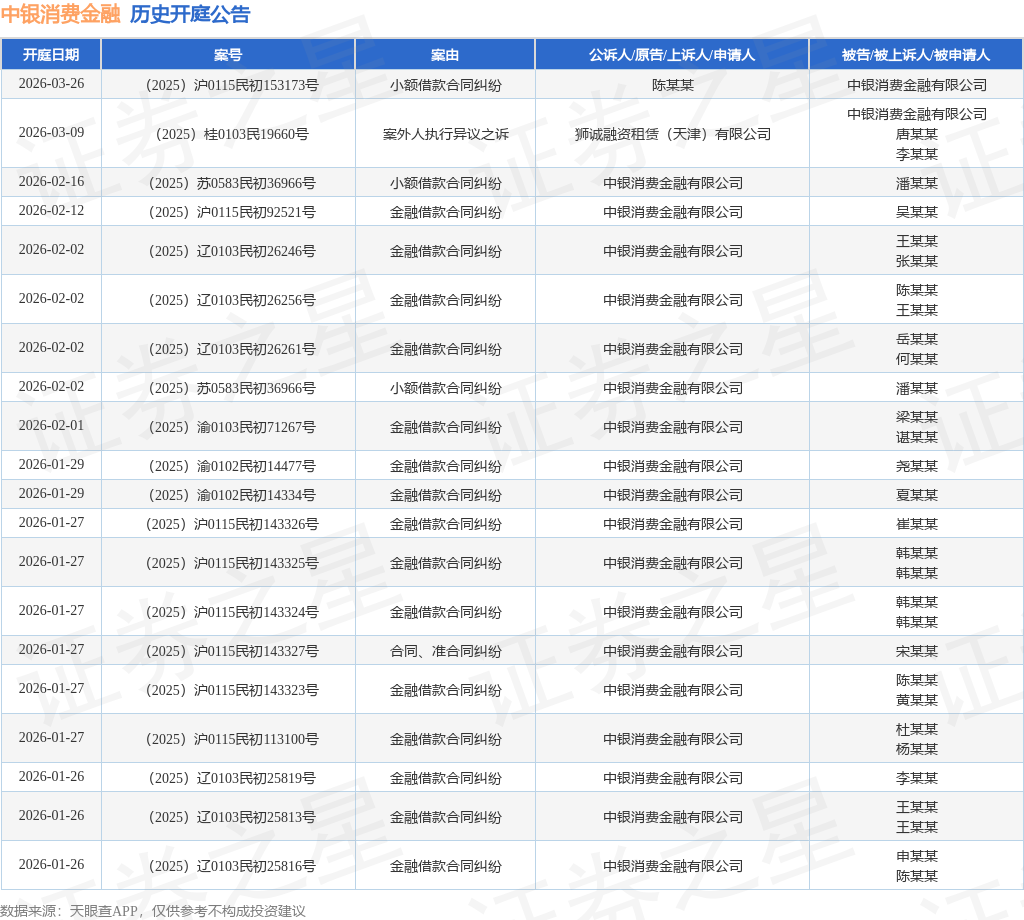Click defendant 谌某某
Viewport: 1024px width, 920px height.
[917, 437]
